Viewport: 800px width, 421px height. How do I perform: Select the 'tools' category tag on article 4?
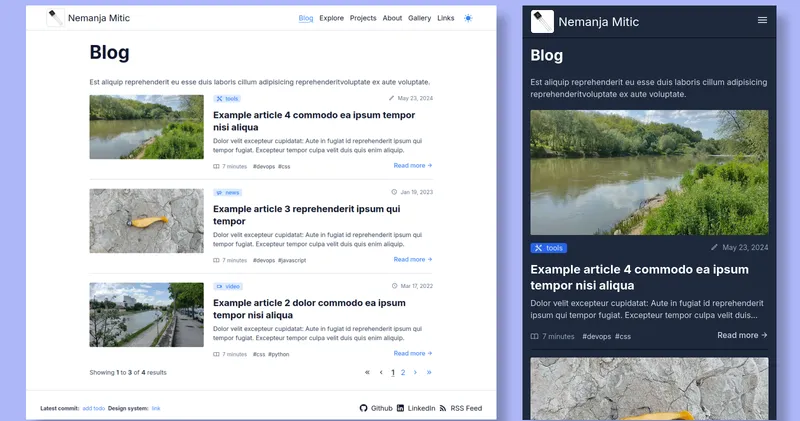[x=227, y=99]
